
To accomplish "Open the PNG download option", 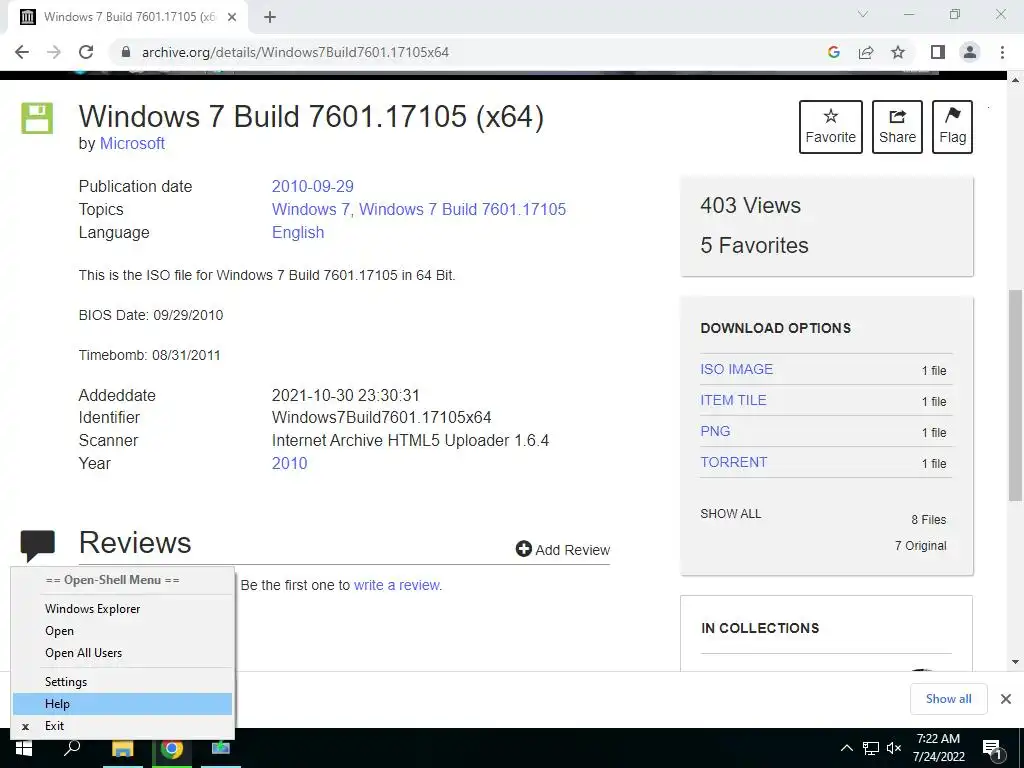I will [715, 431].
